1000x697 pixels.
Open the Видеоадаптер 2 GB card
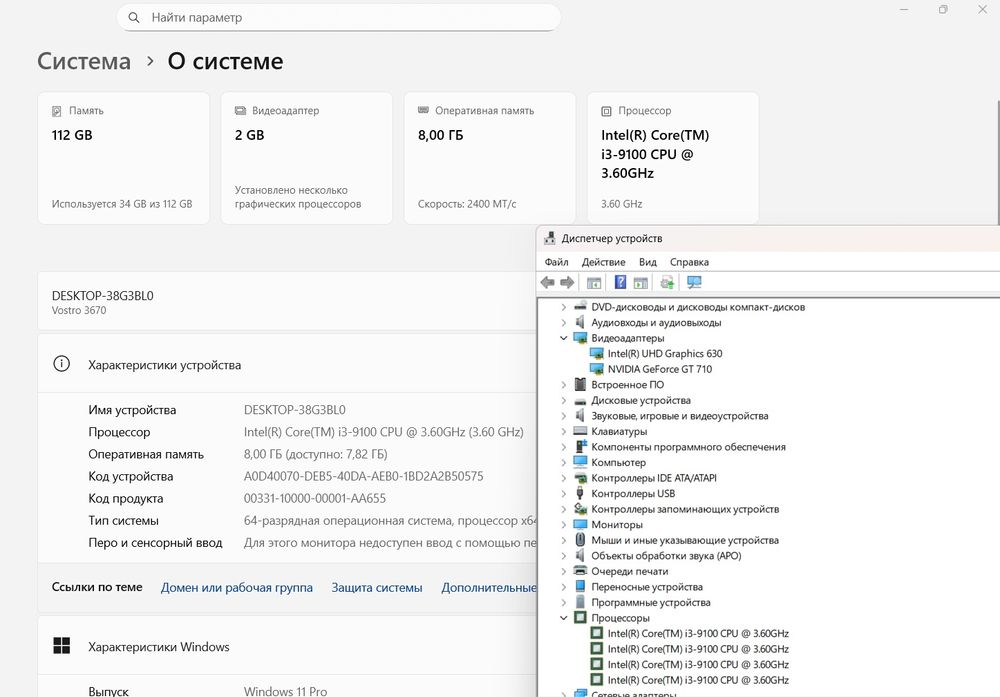point(307,158)
